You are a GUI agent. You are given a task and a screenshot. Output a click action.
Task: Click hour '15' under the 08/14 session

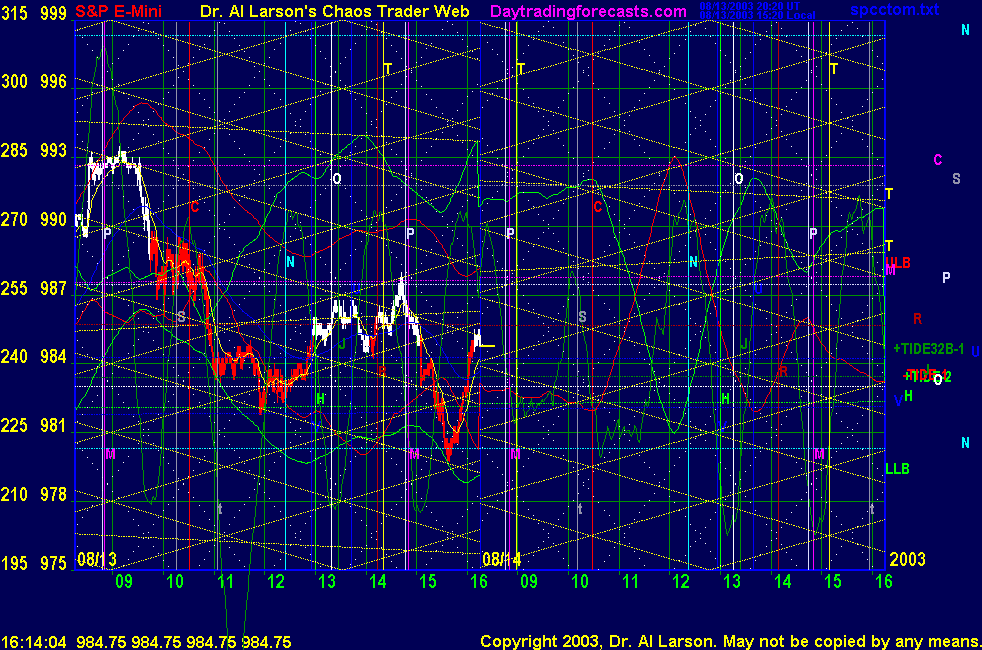point(833,582)
